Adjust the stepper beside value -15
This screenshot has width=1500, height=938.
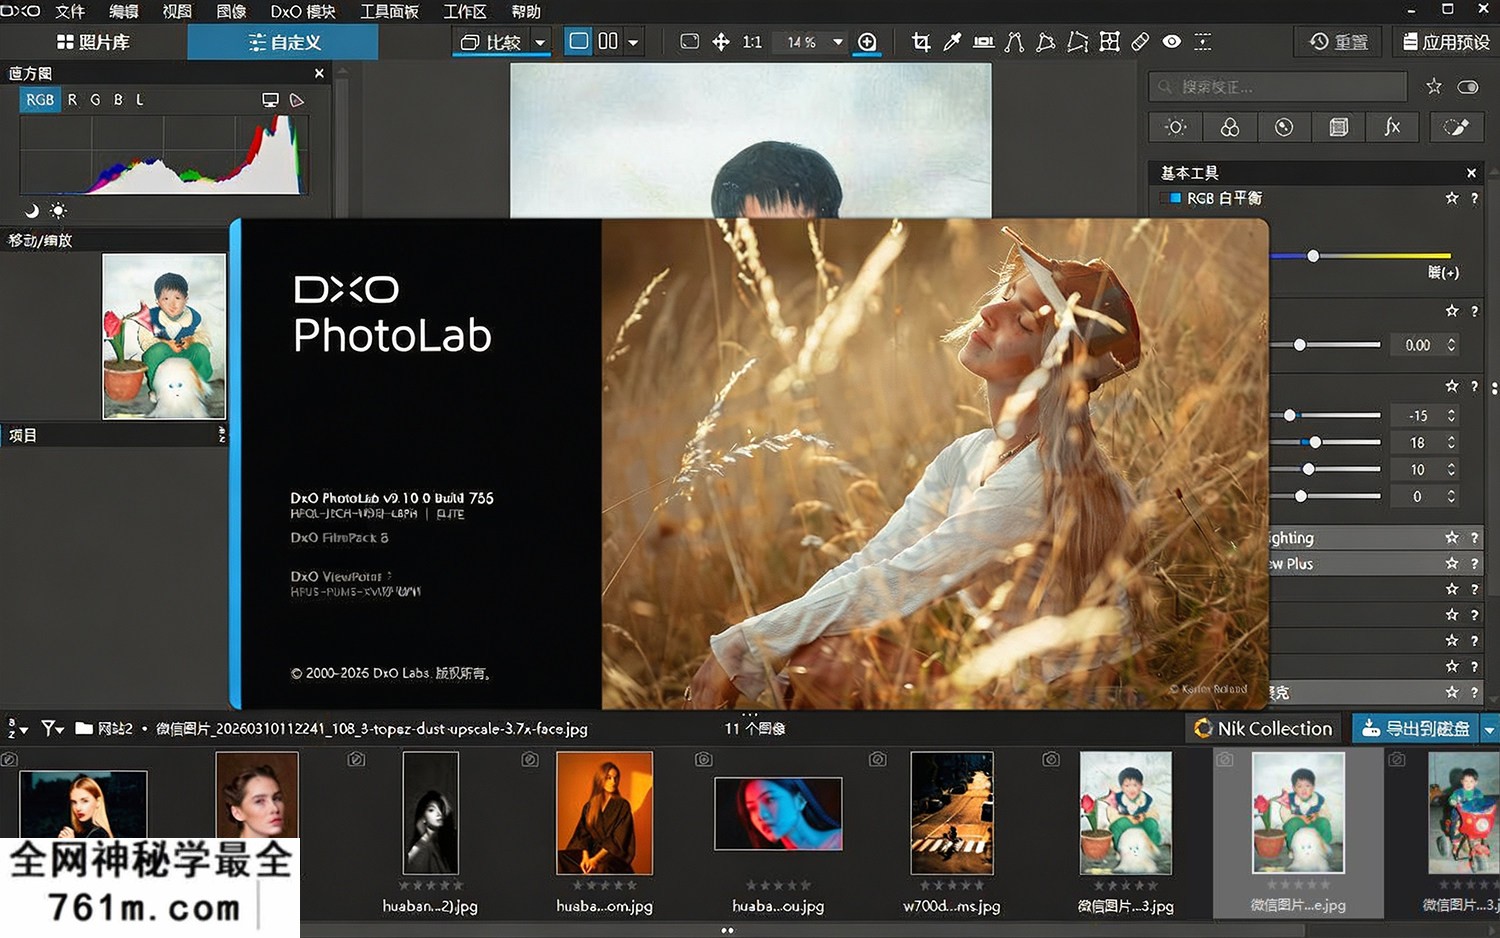click(1451, 415)
